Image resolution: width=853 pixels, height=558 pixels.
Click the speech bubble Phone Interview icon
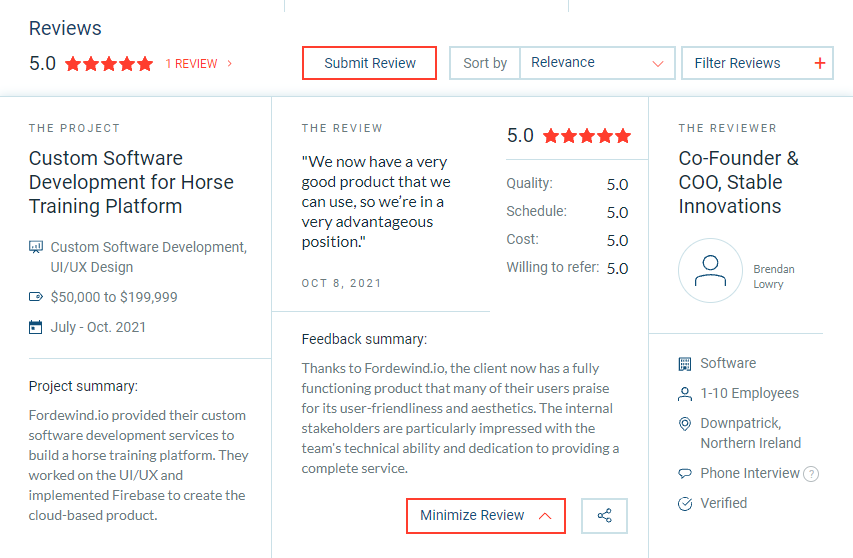click(685, 474)
